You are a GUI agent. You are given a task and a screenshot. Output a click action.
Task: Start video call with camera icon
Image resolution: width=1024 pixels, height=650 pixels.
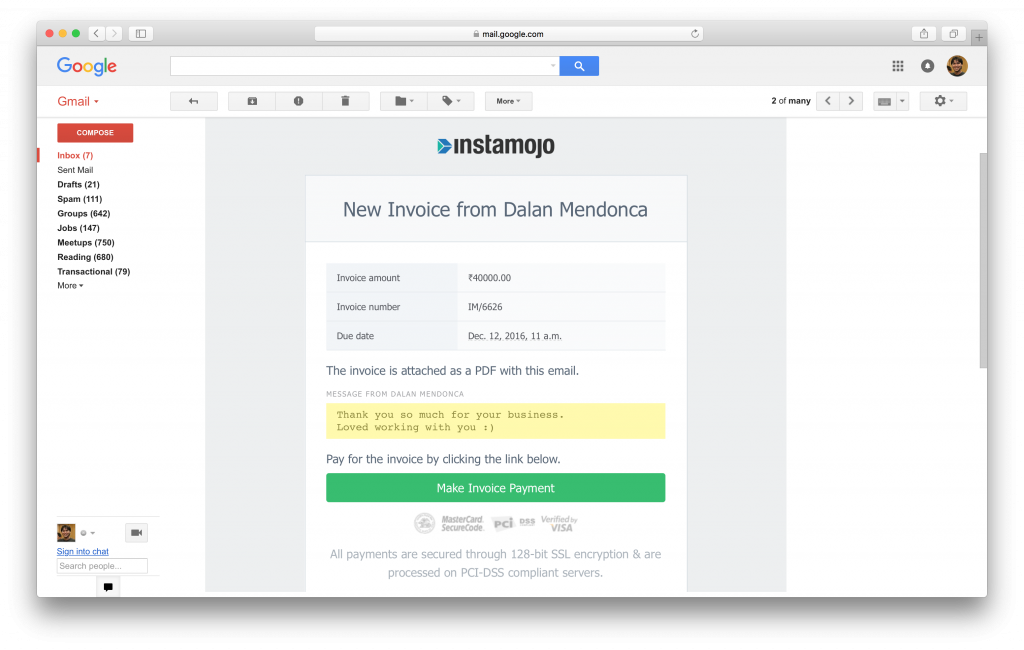tap(136, 533)
